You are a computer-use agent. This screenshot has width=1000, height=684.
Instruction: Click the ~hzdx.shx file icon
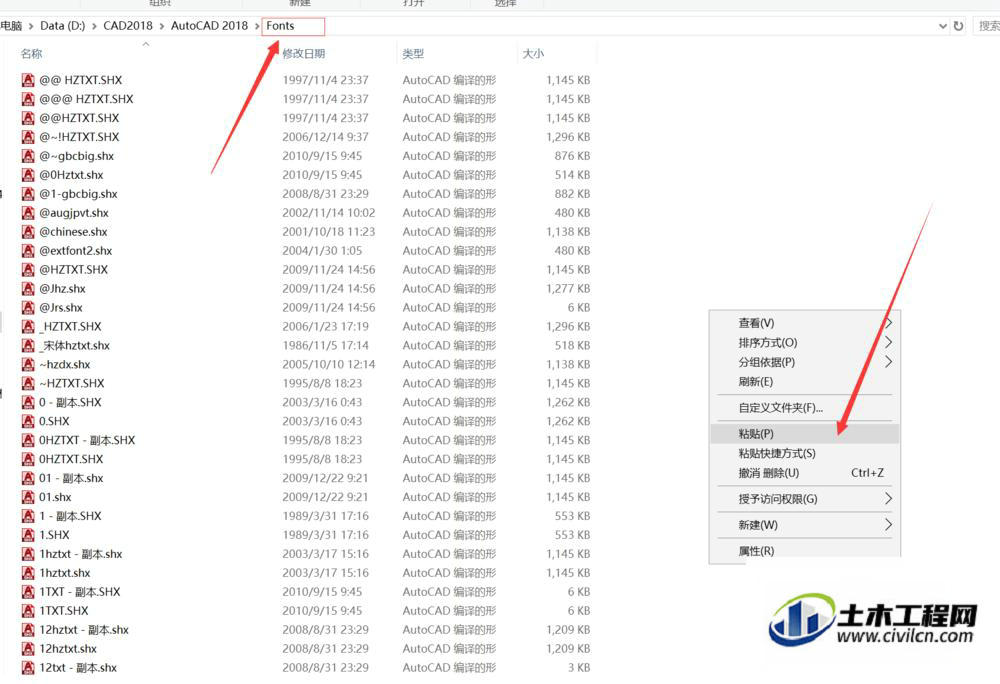tap(28, 365)
